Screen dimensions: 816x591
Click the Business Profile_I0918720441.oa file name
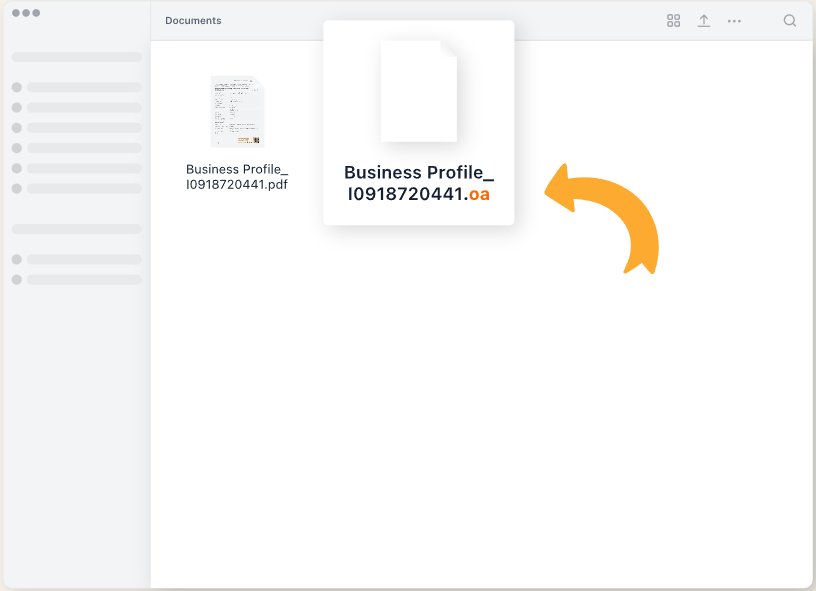point(418,183)
